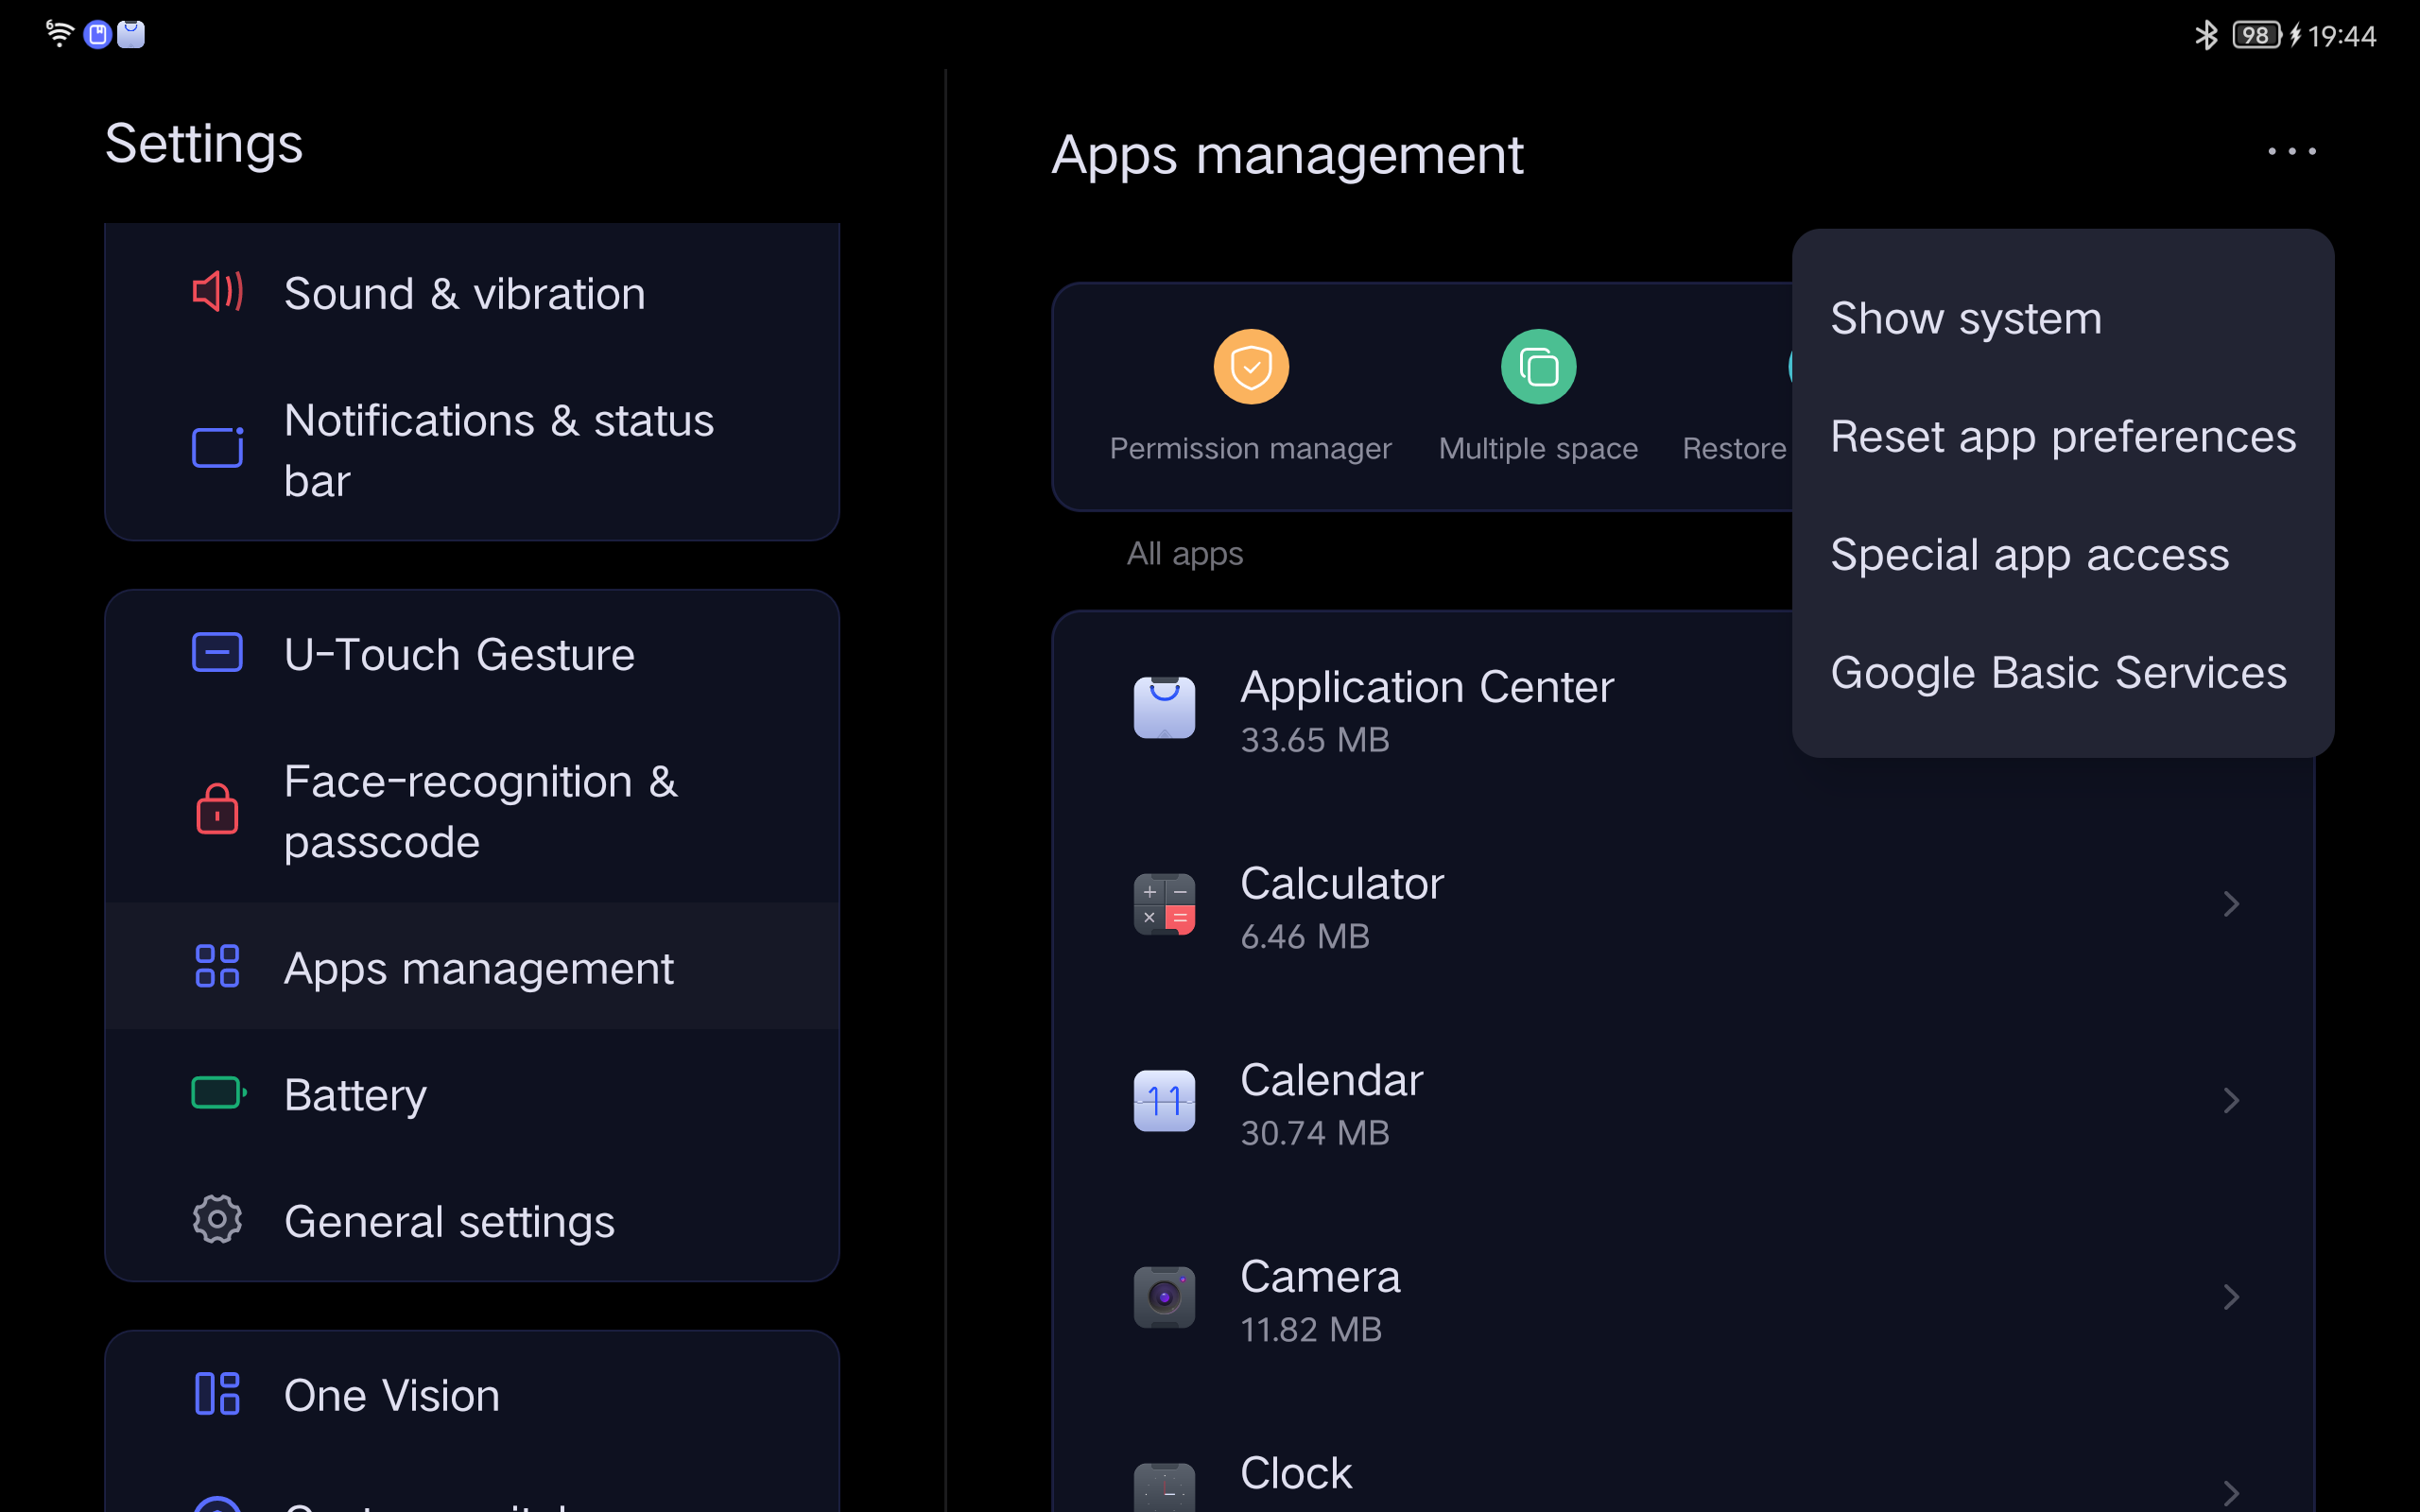
Task: Tap the Application Center app icon
Action: pos(1164,708)
